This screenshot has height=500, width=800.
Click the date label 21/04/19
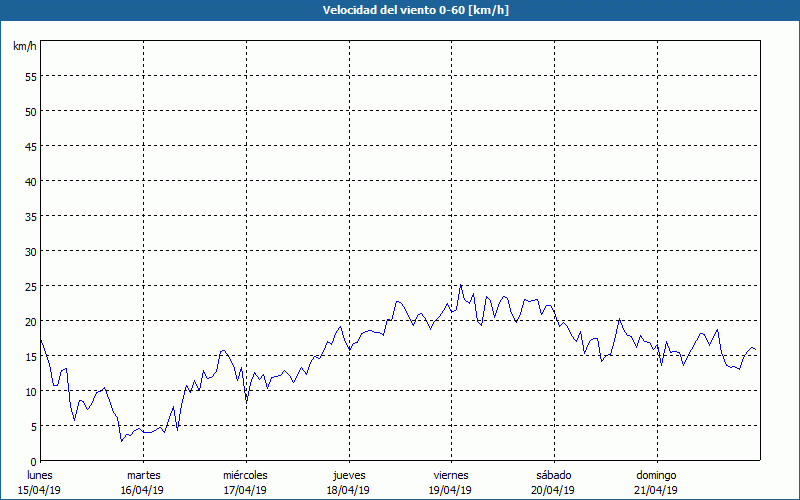pyautogui.click(x=656, y=490)
